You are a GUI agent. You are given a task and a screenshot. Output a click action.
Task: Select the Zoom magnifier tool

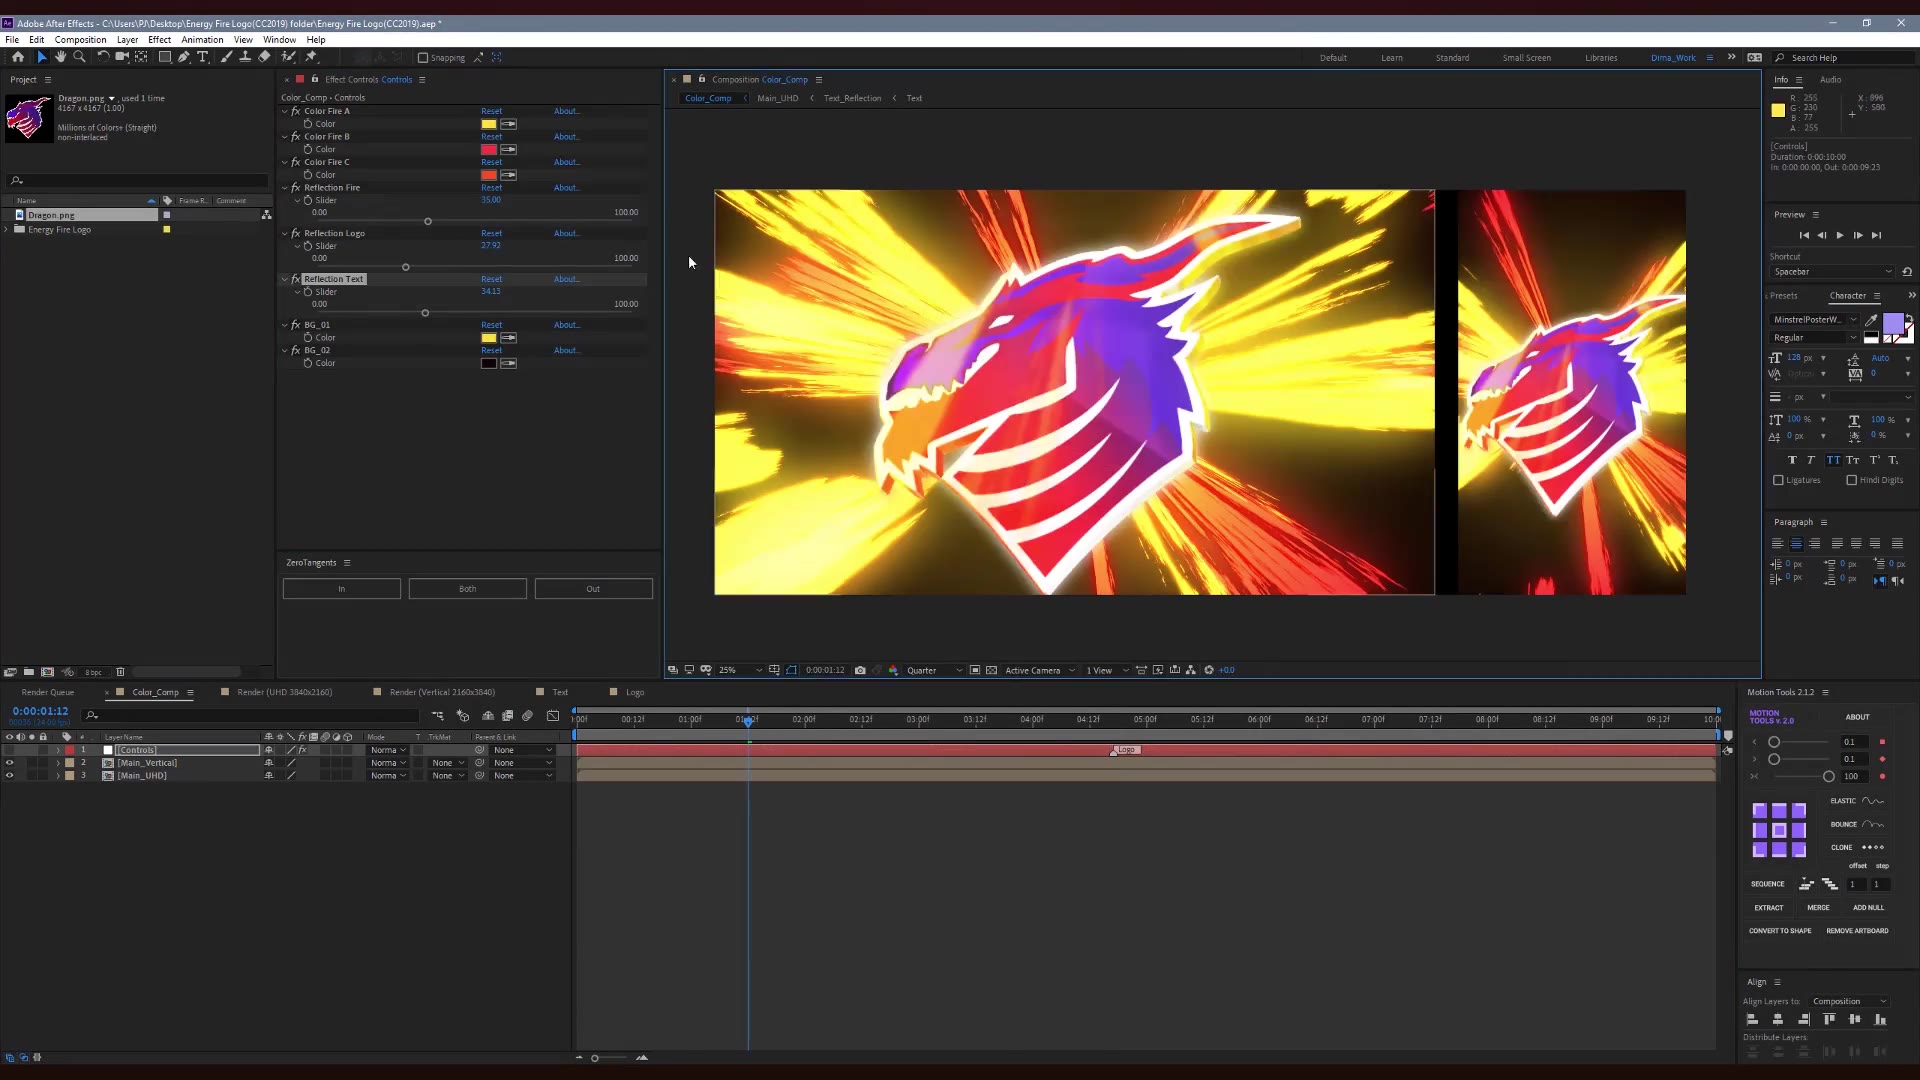[x=79, y=57]
